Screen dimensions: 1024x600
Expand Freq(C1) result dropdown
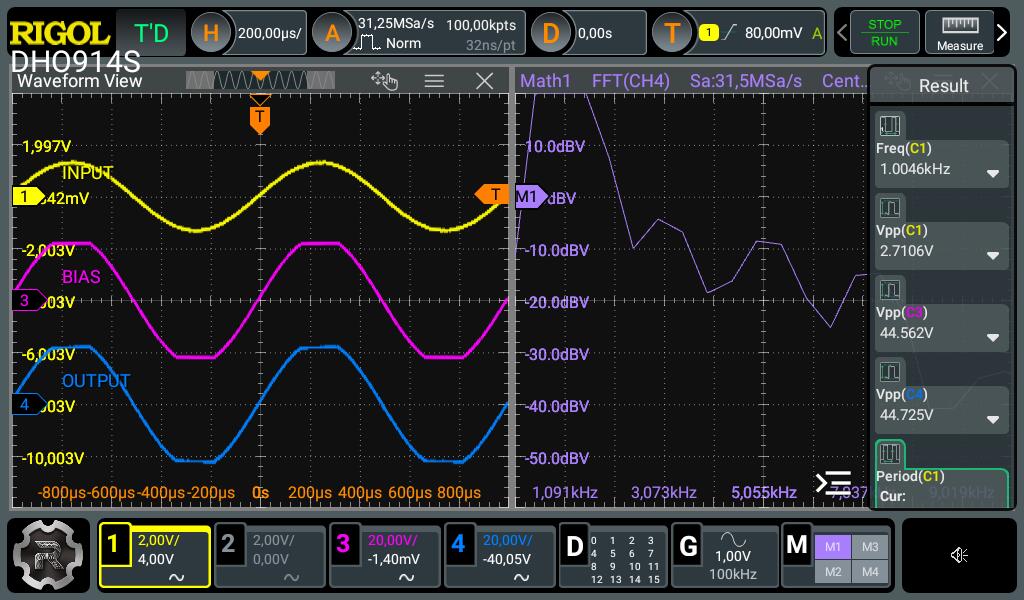point(993,174)
